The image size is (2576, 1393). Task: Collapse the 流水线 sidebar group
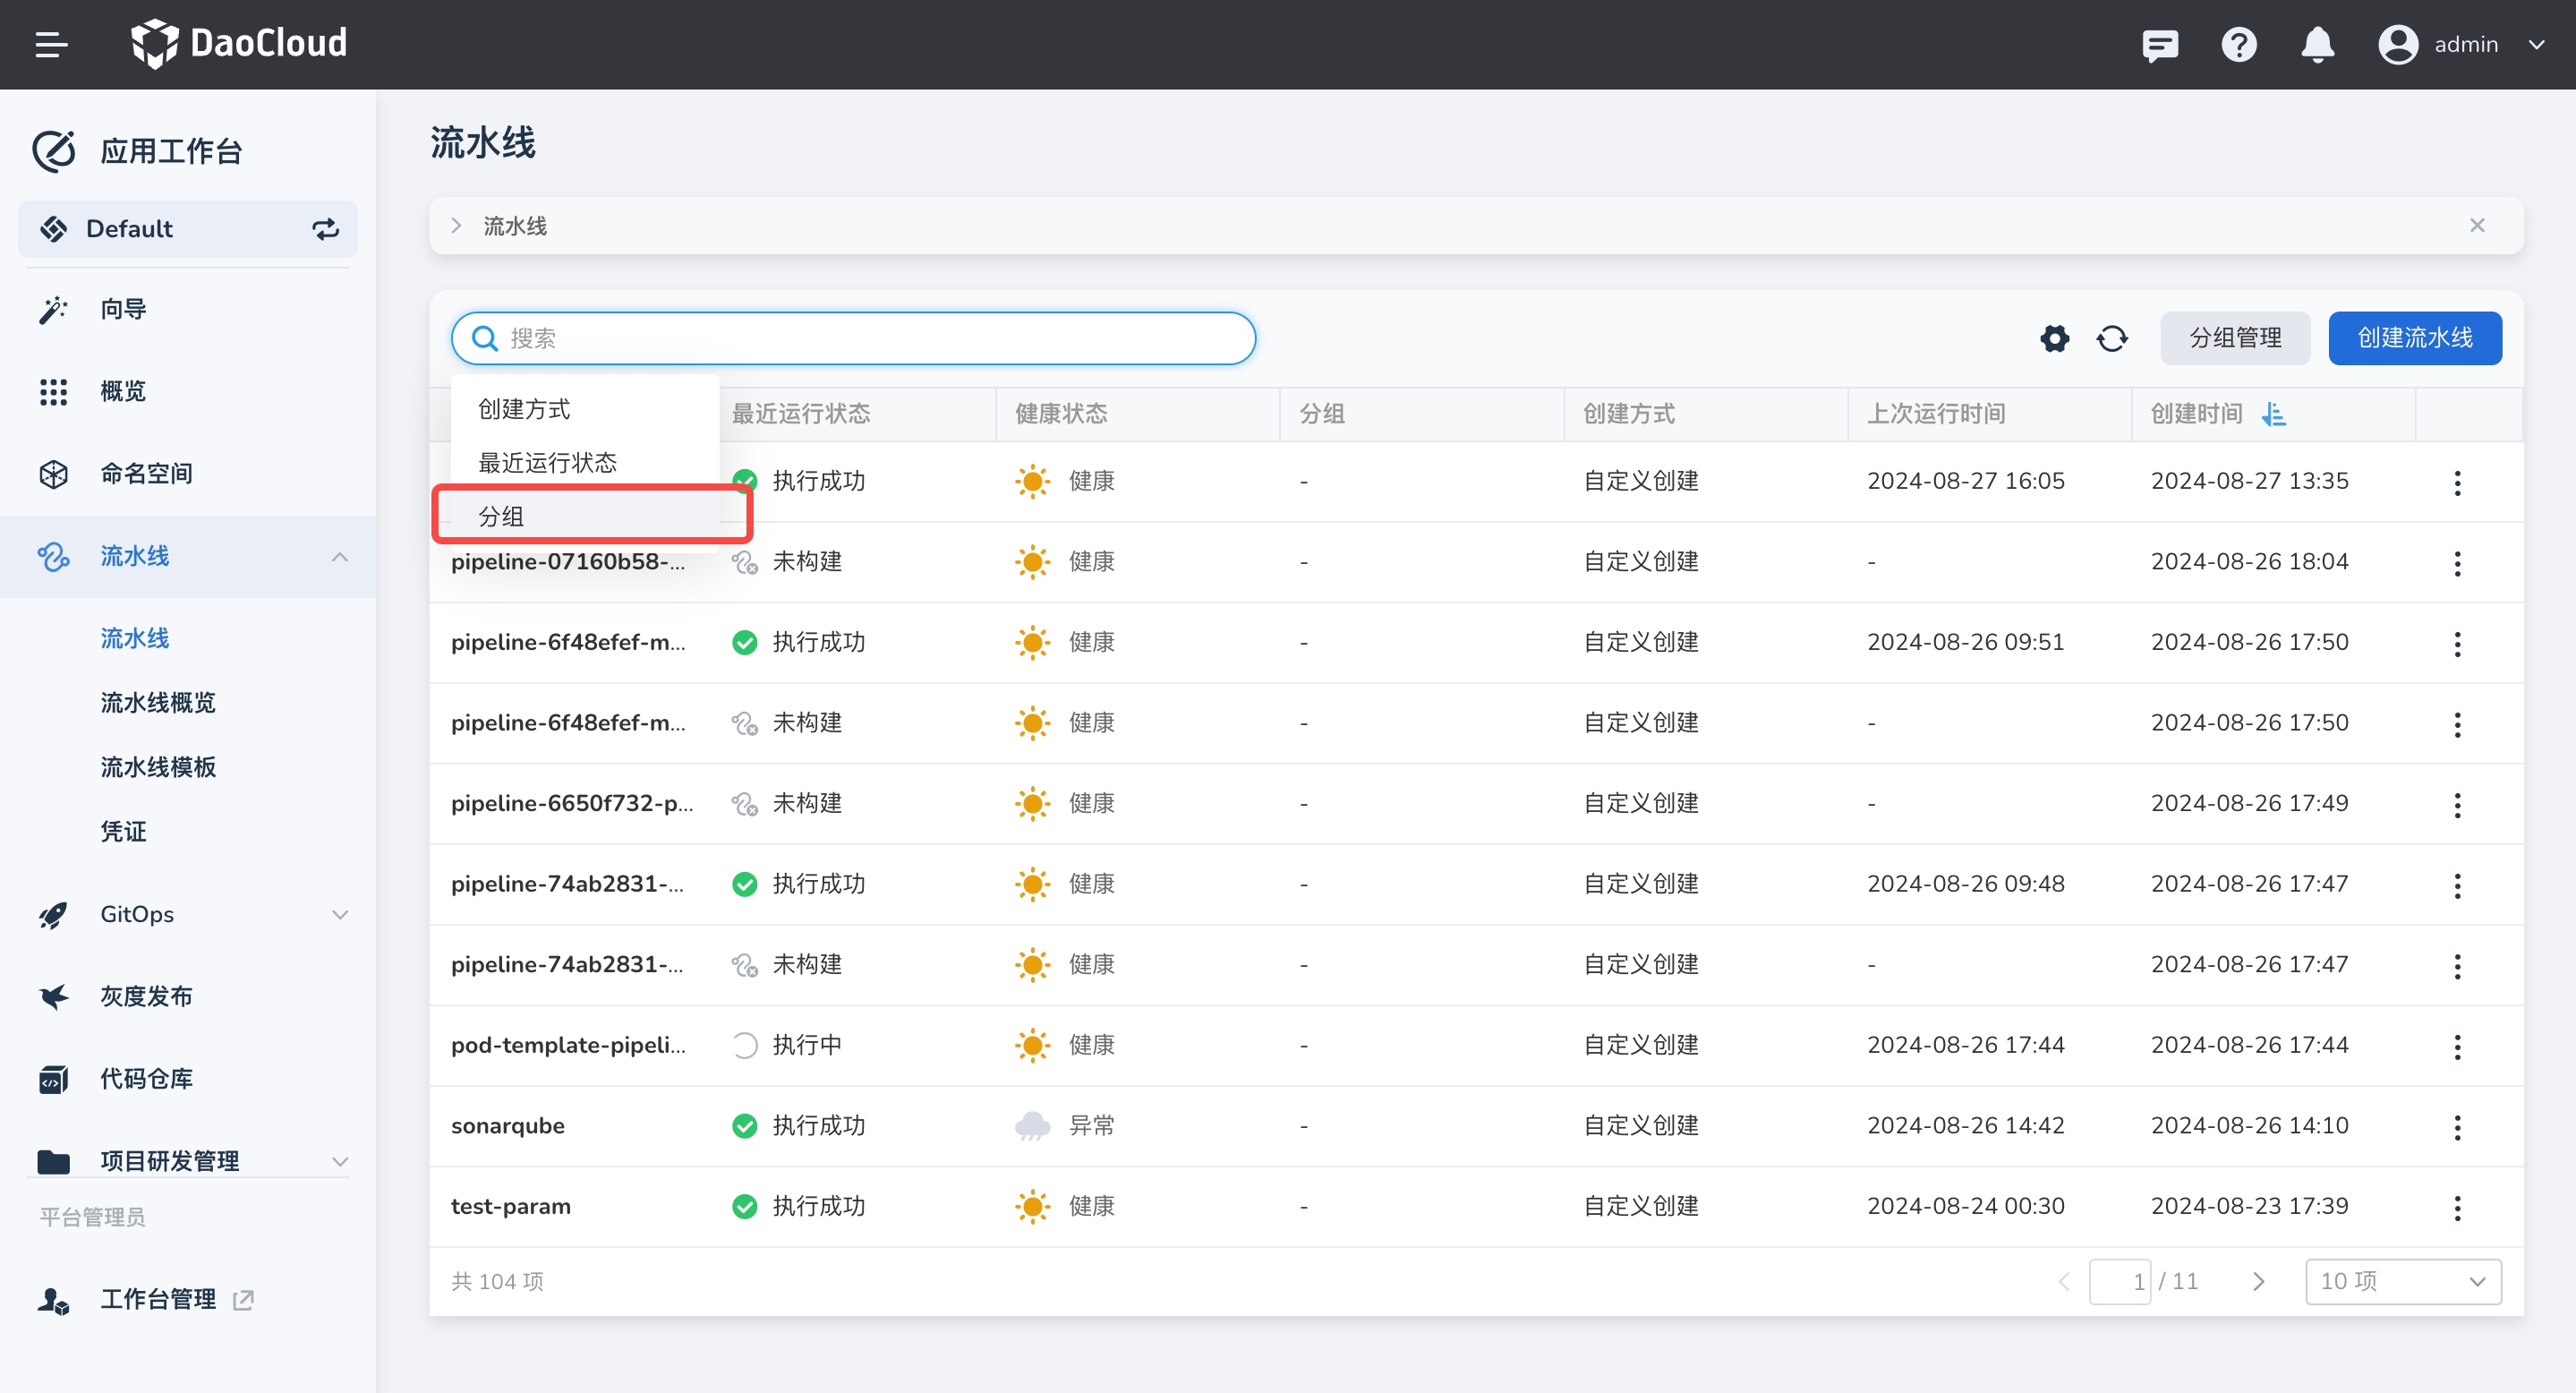coord(340,557)
